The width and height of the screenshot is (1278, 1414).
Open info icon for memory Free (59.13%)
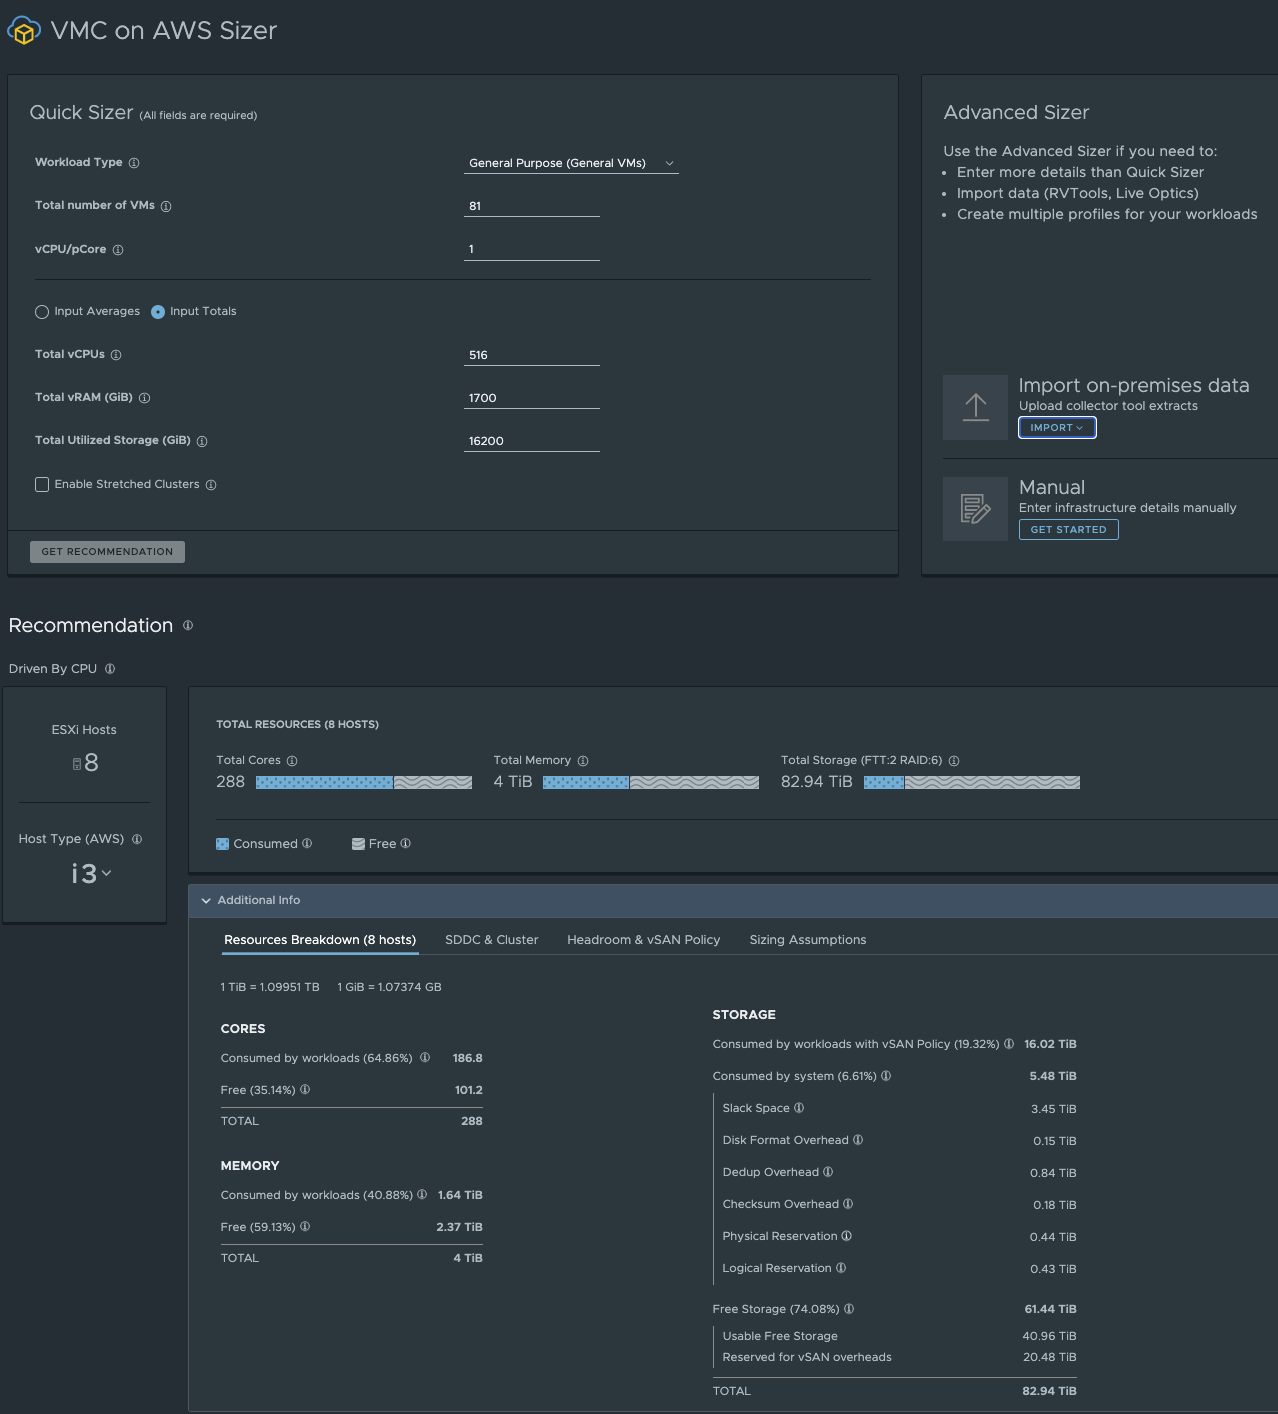tap(305, 1226)
